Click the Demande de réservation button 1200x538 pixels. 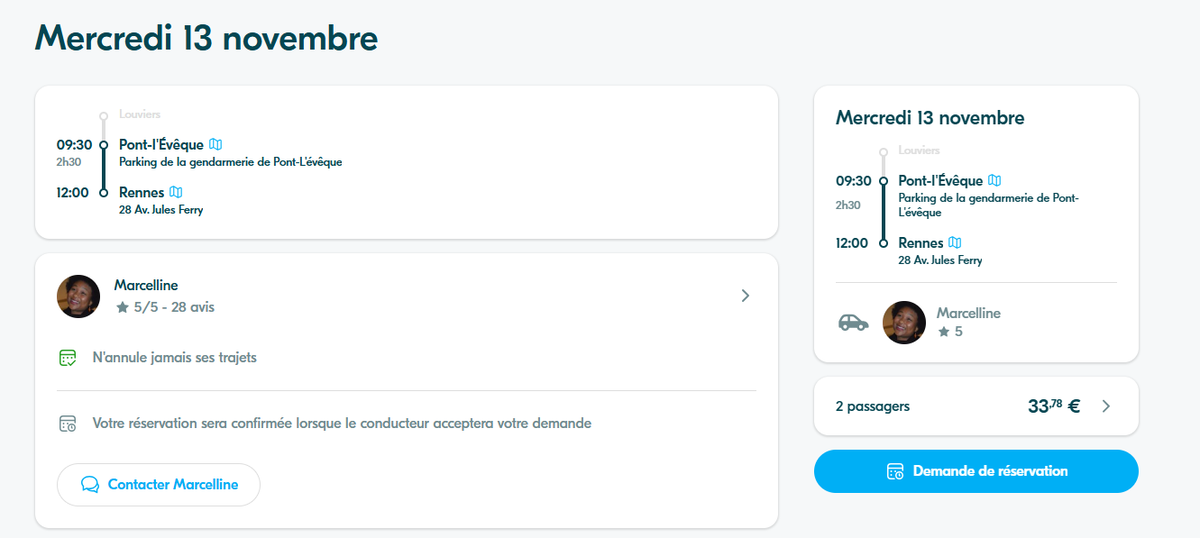pyautogui.click(x=976, y=471)
